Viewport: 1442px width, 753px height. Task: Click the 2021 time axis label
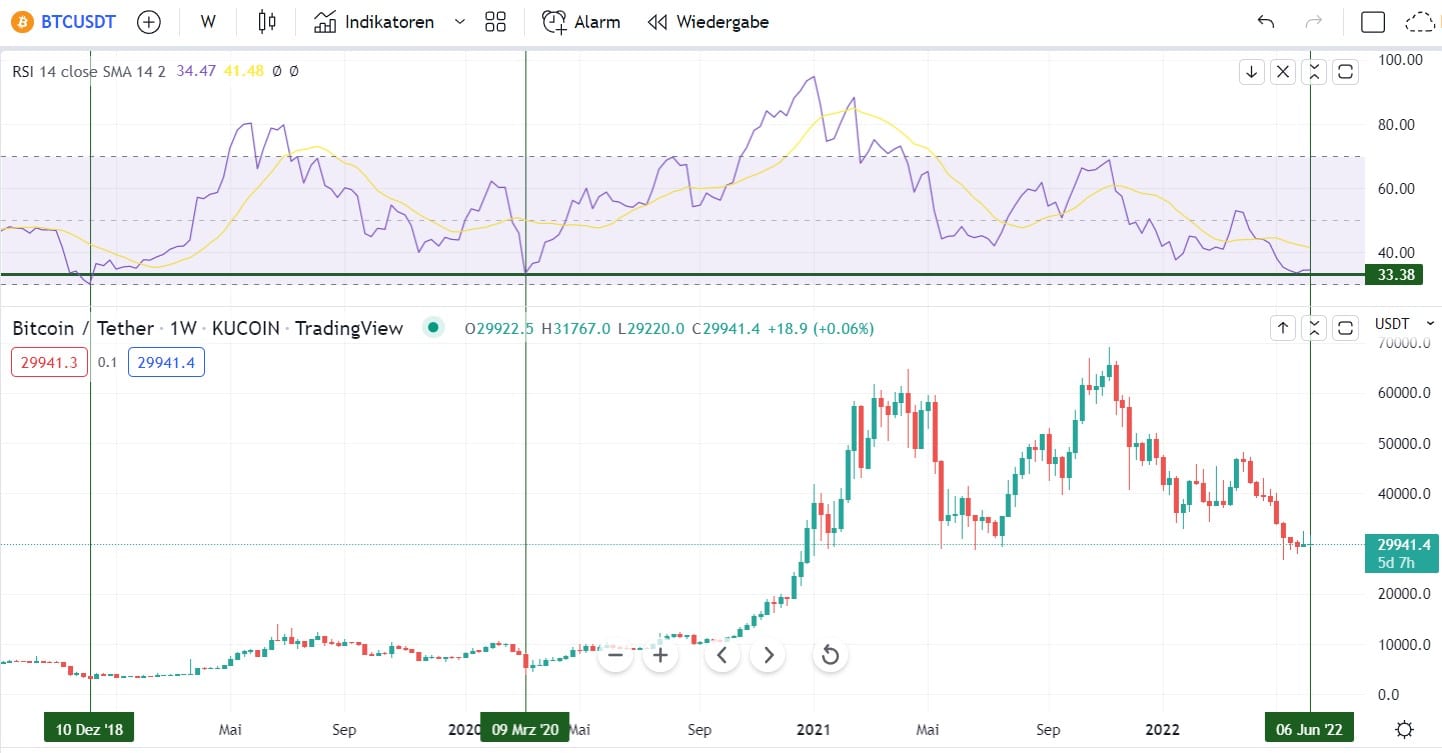[813, 729]
